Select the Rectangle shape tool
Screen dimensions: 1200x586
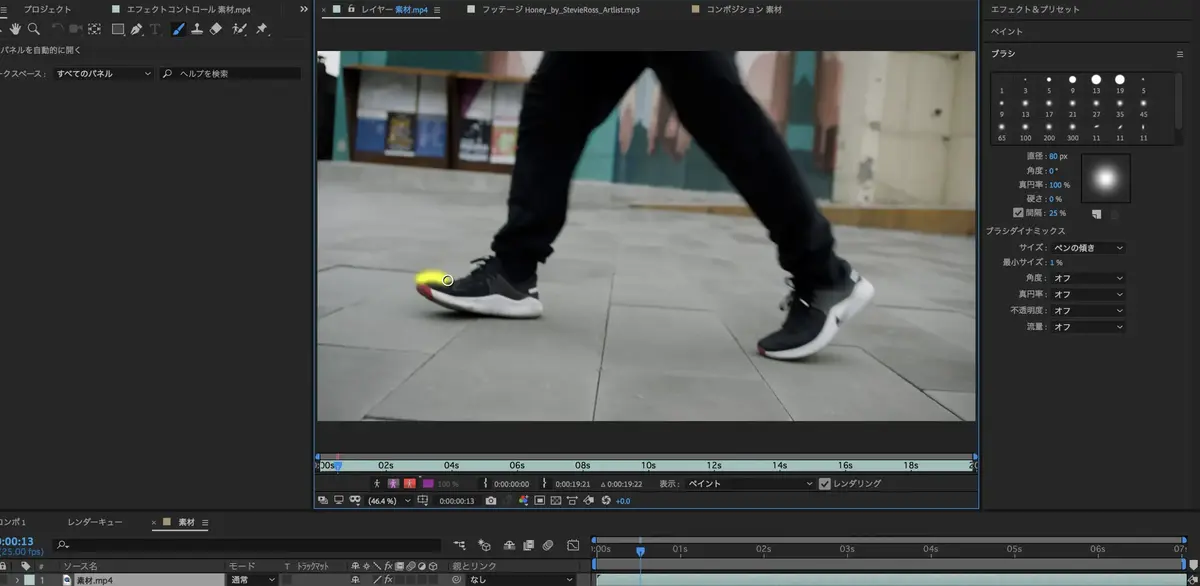click(x=118, y=29)
